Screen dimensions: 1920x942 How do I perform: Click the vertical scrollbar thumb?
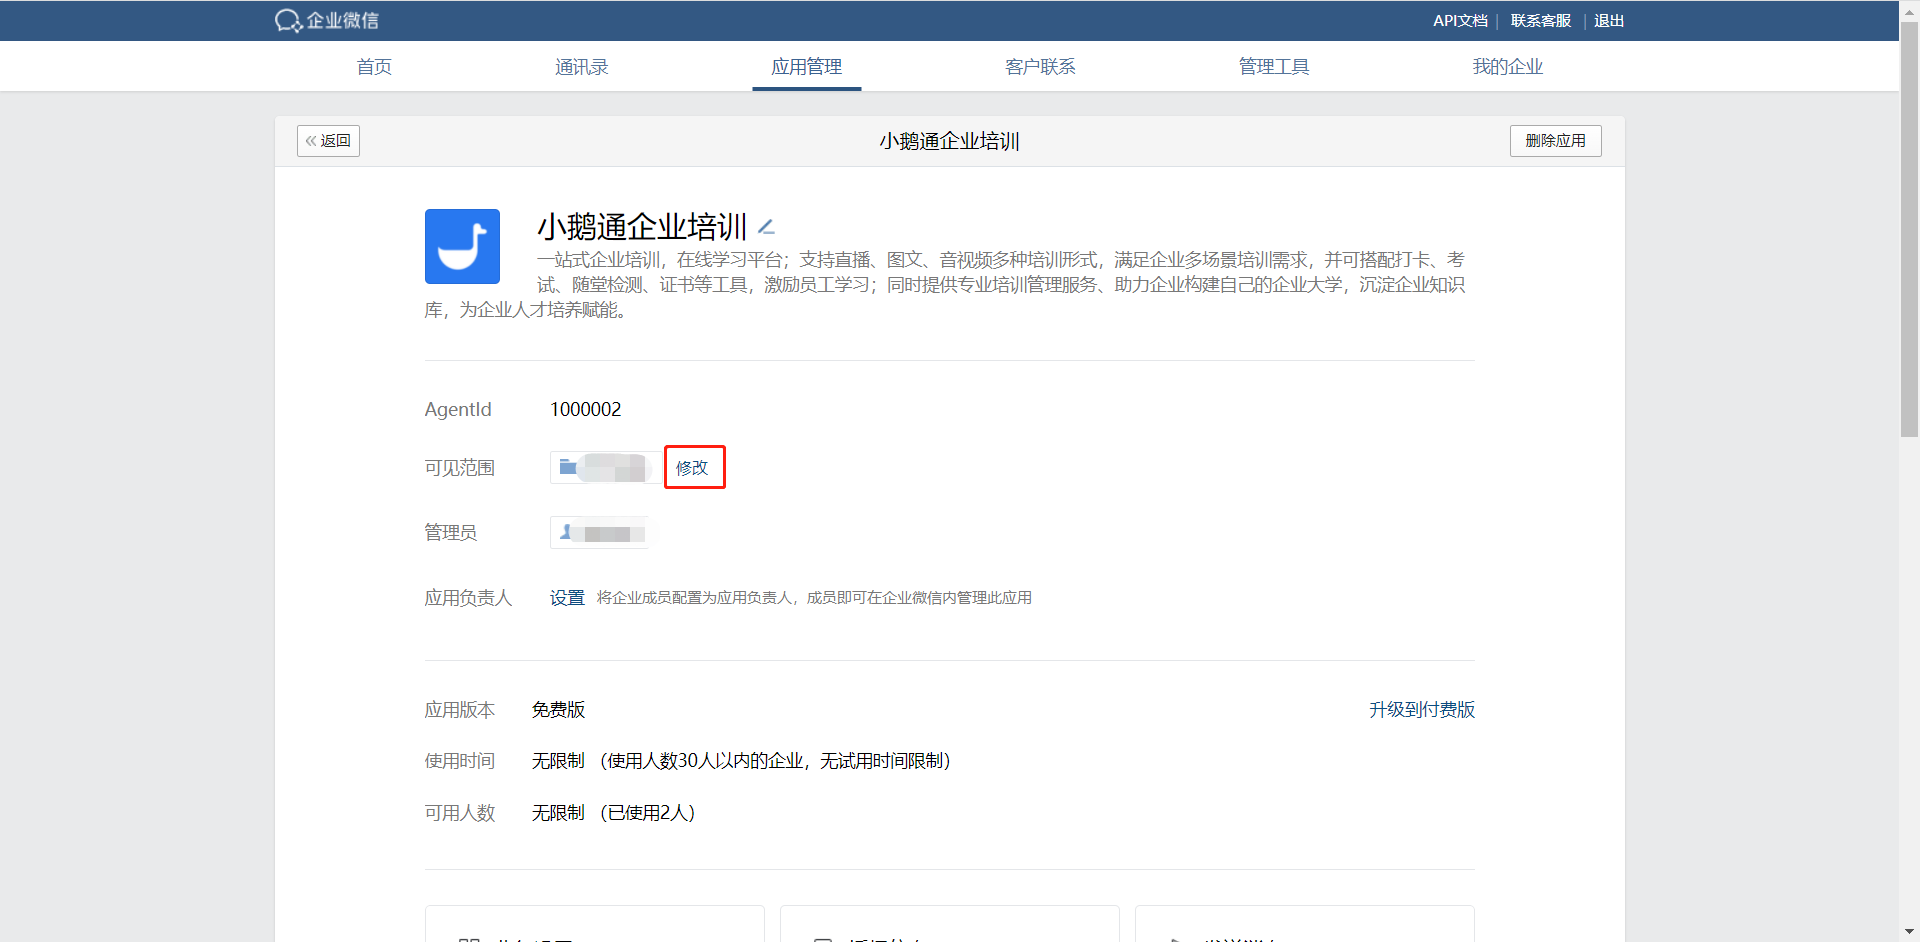[x=1909, y=230]
